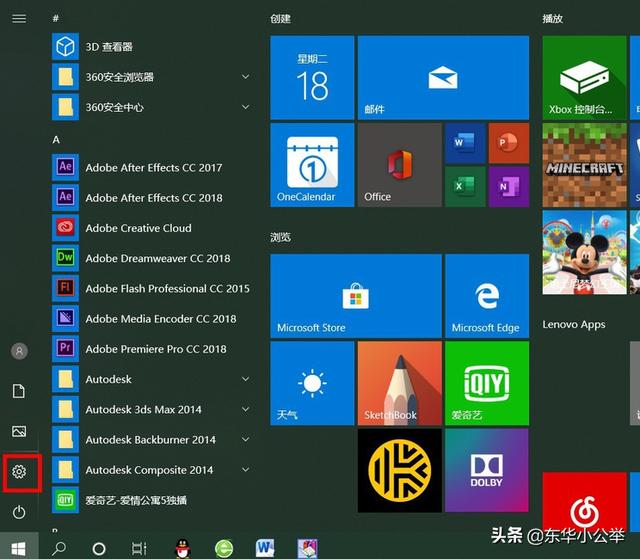Open the Dolby tile
The image size is (640, 559).
(486, 470)
